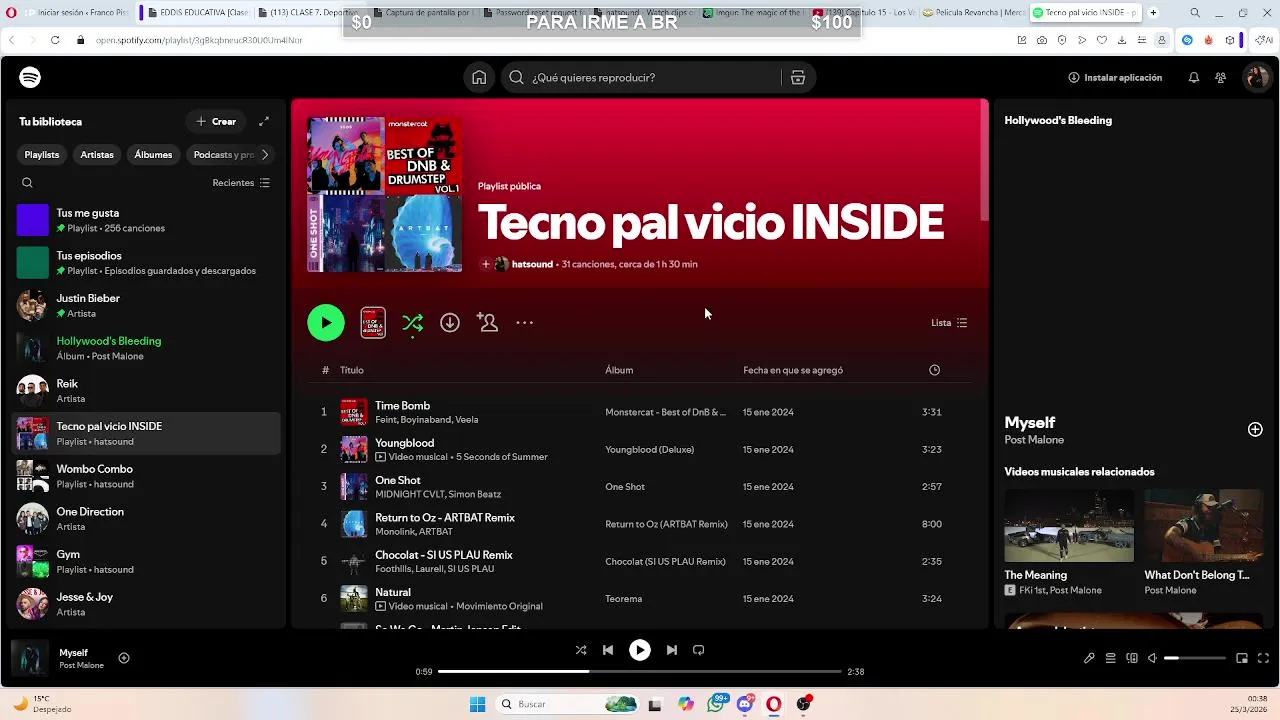Click the hatsound owner link

pyautogui.click(x=532, y=264)
